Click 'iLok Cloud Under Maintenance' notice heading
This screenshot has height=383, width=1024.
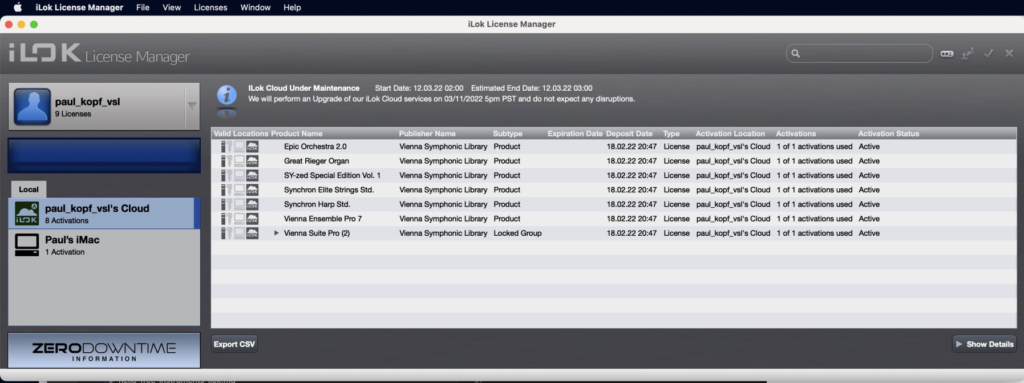[x=304, y=88]
